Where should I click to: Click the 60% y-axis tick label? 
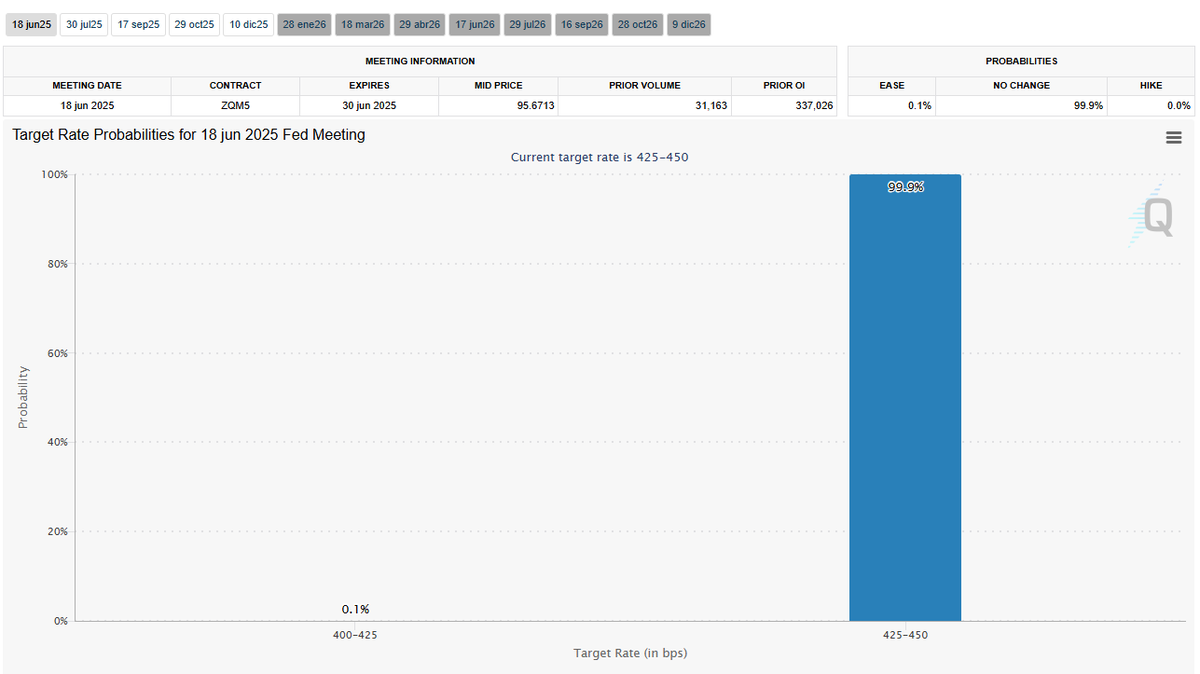[x=57, y=353]
